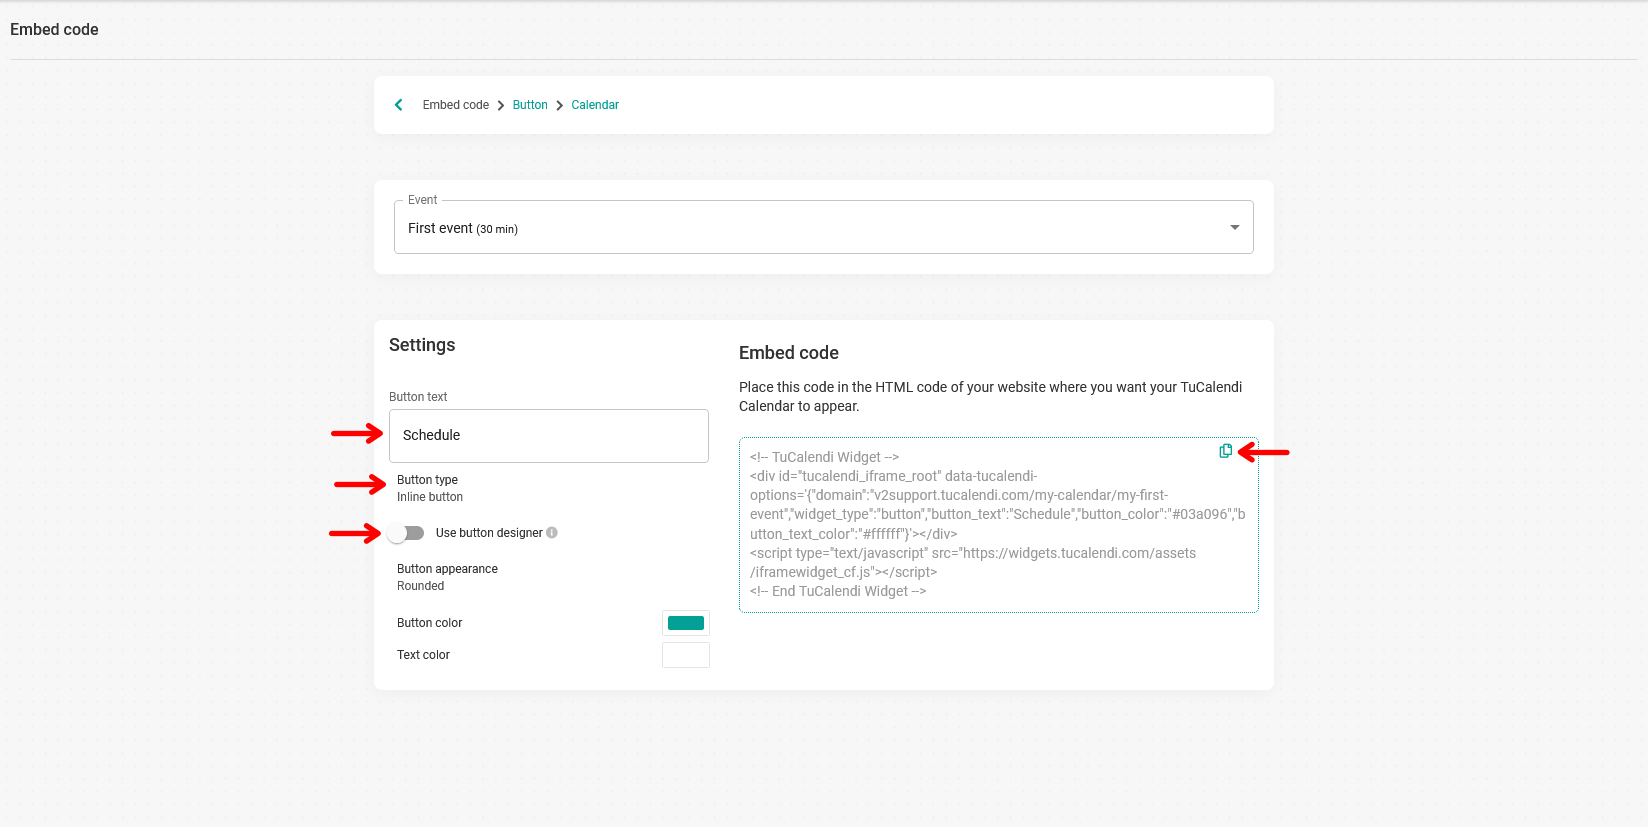Expand the Event selector arrow
Viewport: 1648px width, 827px height.
coord(1234,228)
